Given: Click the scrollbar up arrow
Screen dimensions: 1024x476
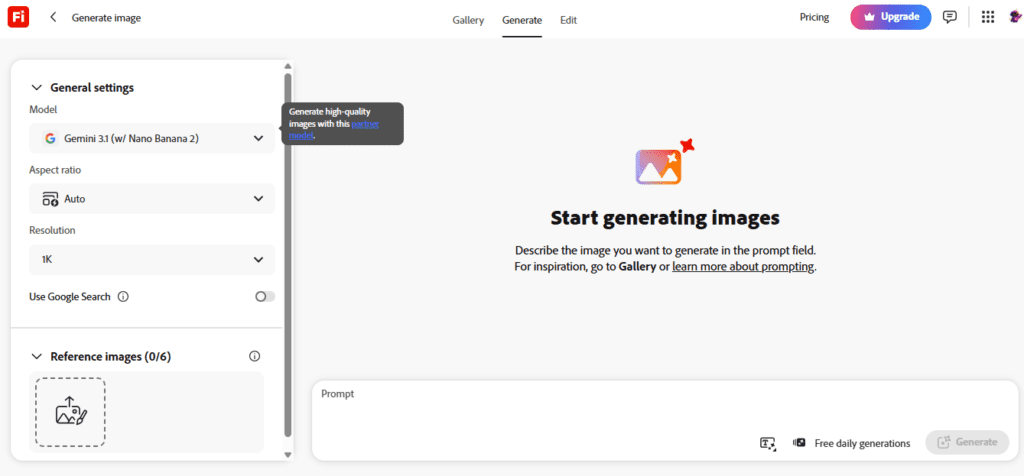Looking at the screenshot, I should (x=287, y=66).
